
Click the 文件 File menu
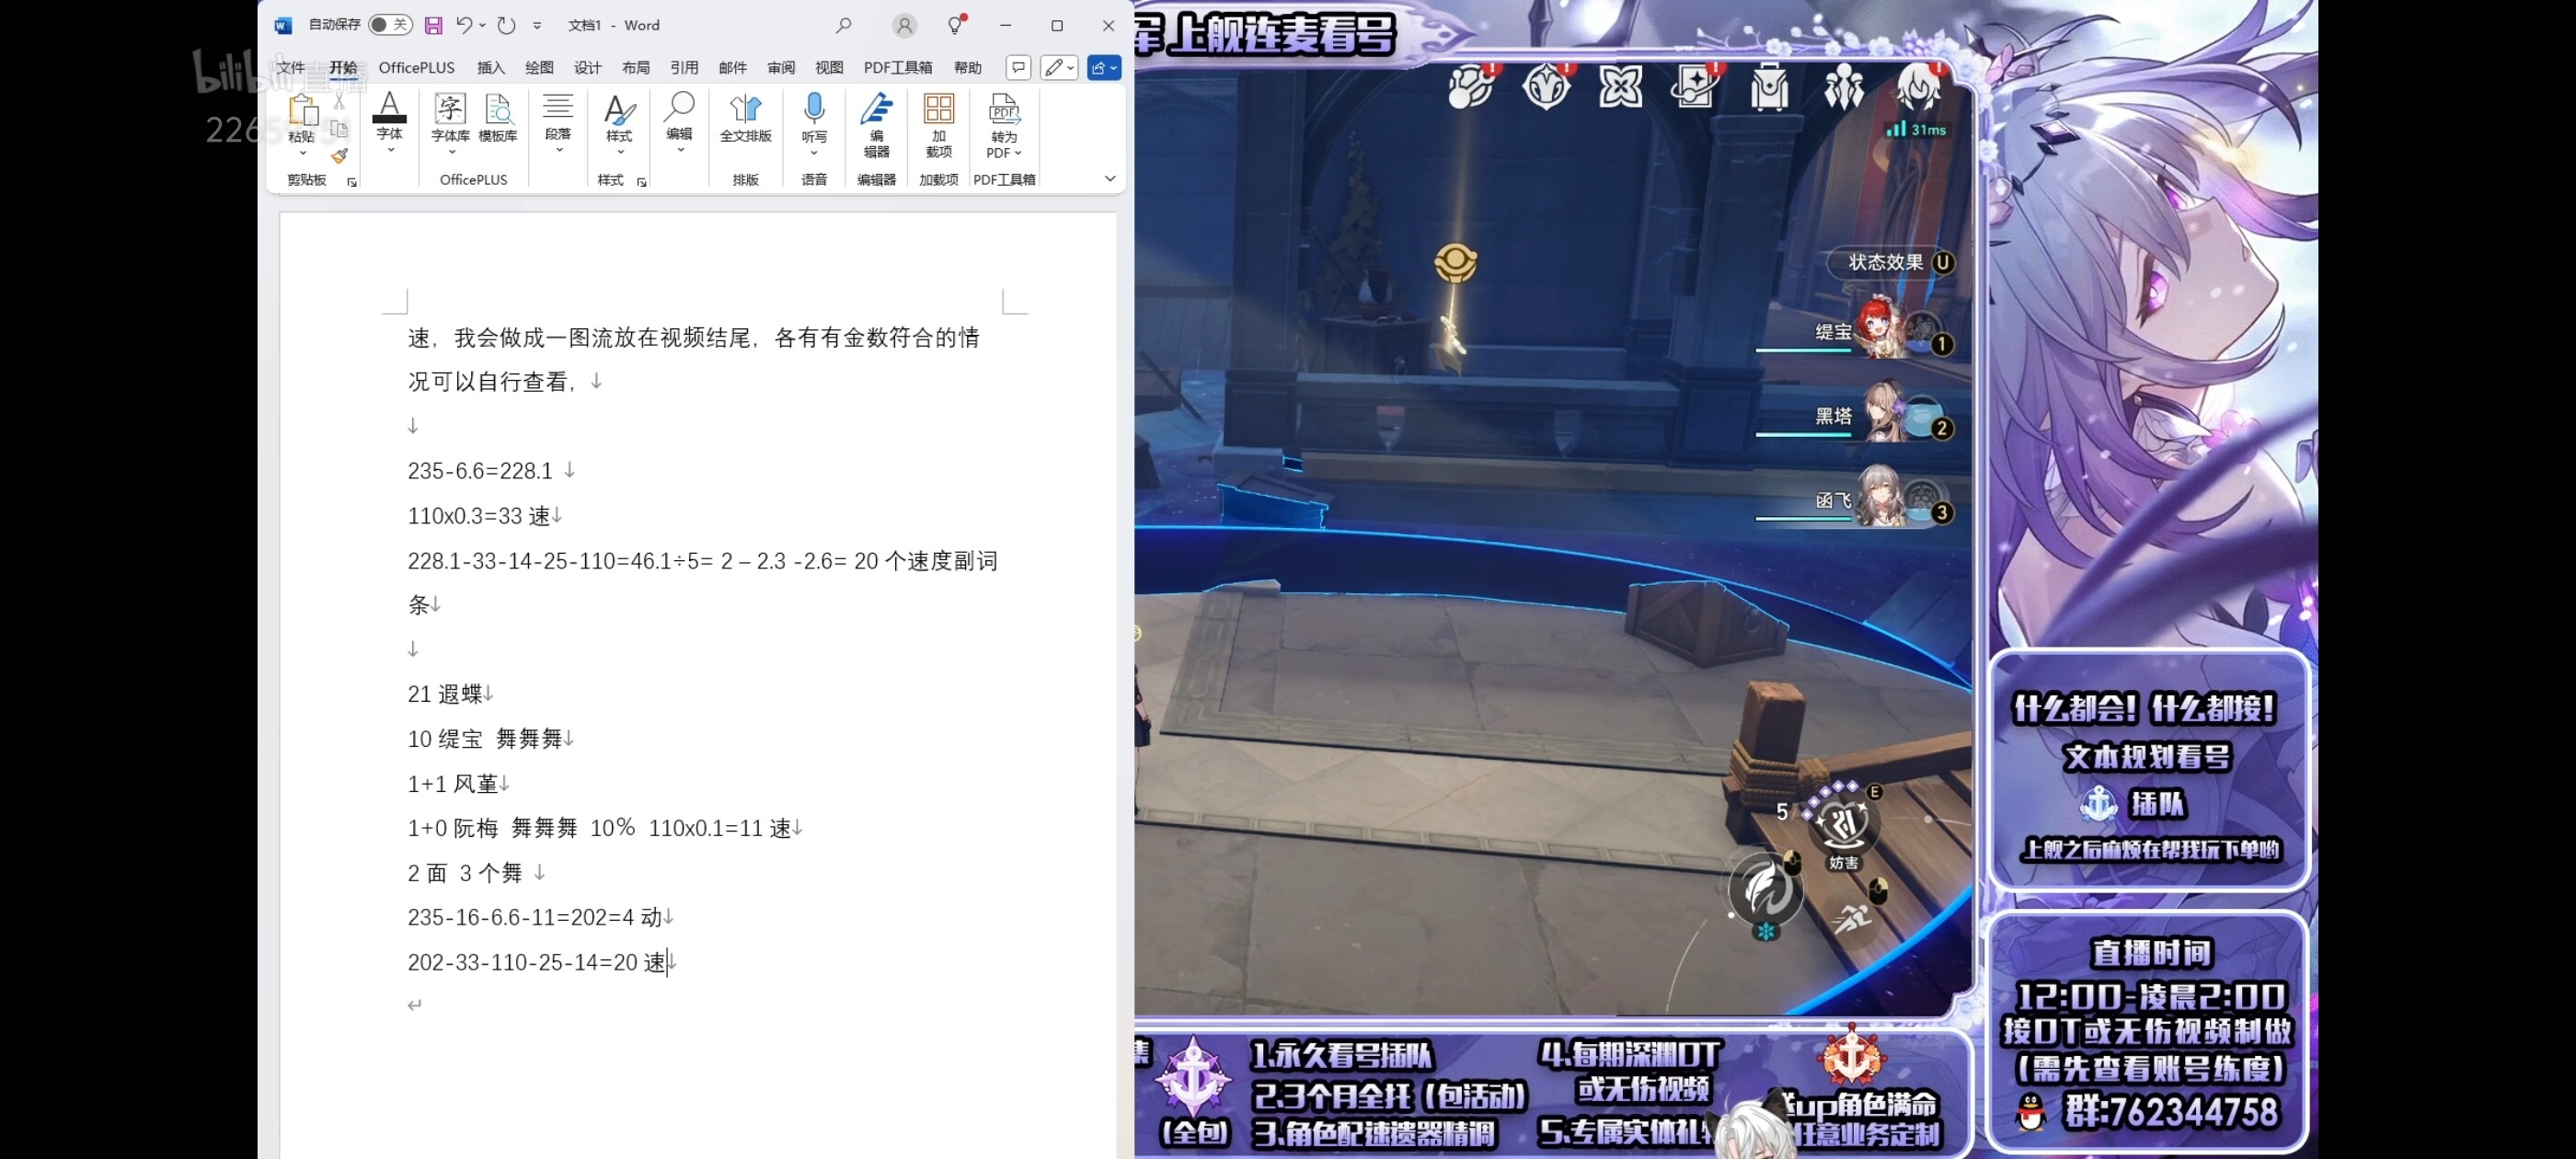point(291,67)
